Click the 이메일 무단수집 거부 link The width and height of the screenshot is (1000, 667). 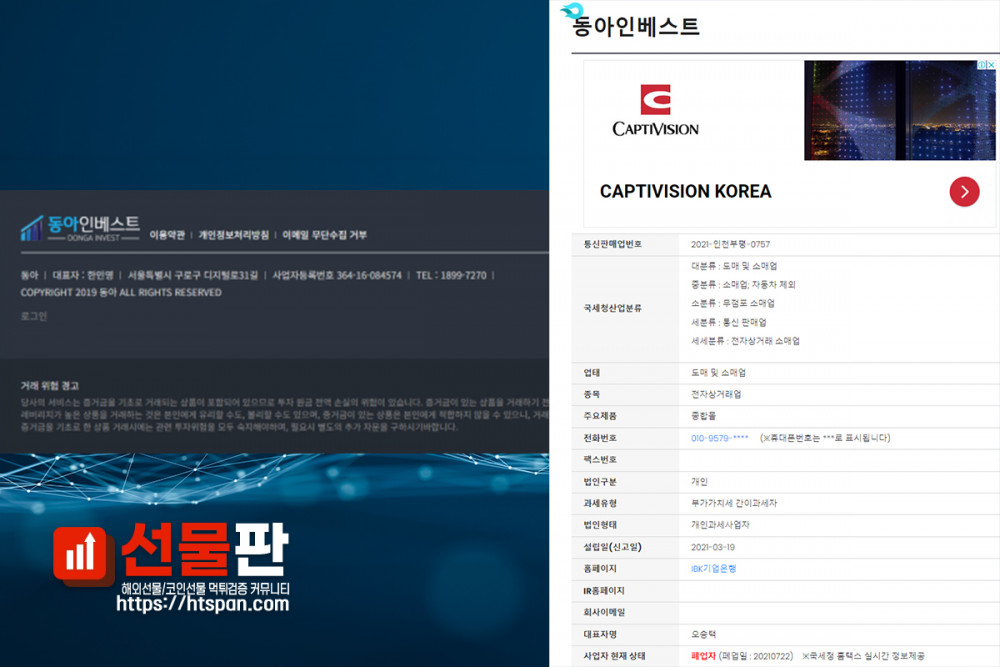(324, 235)
